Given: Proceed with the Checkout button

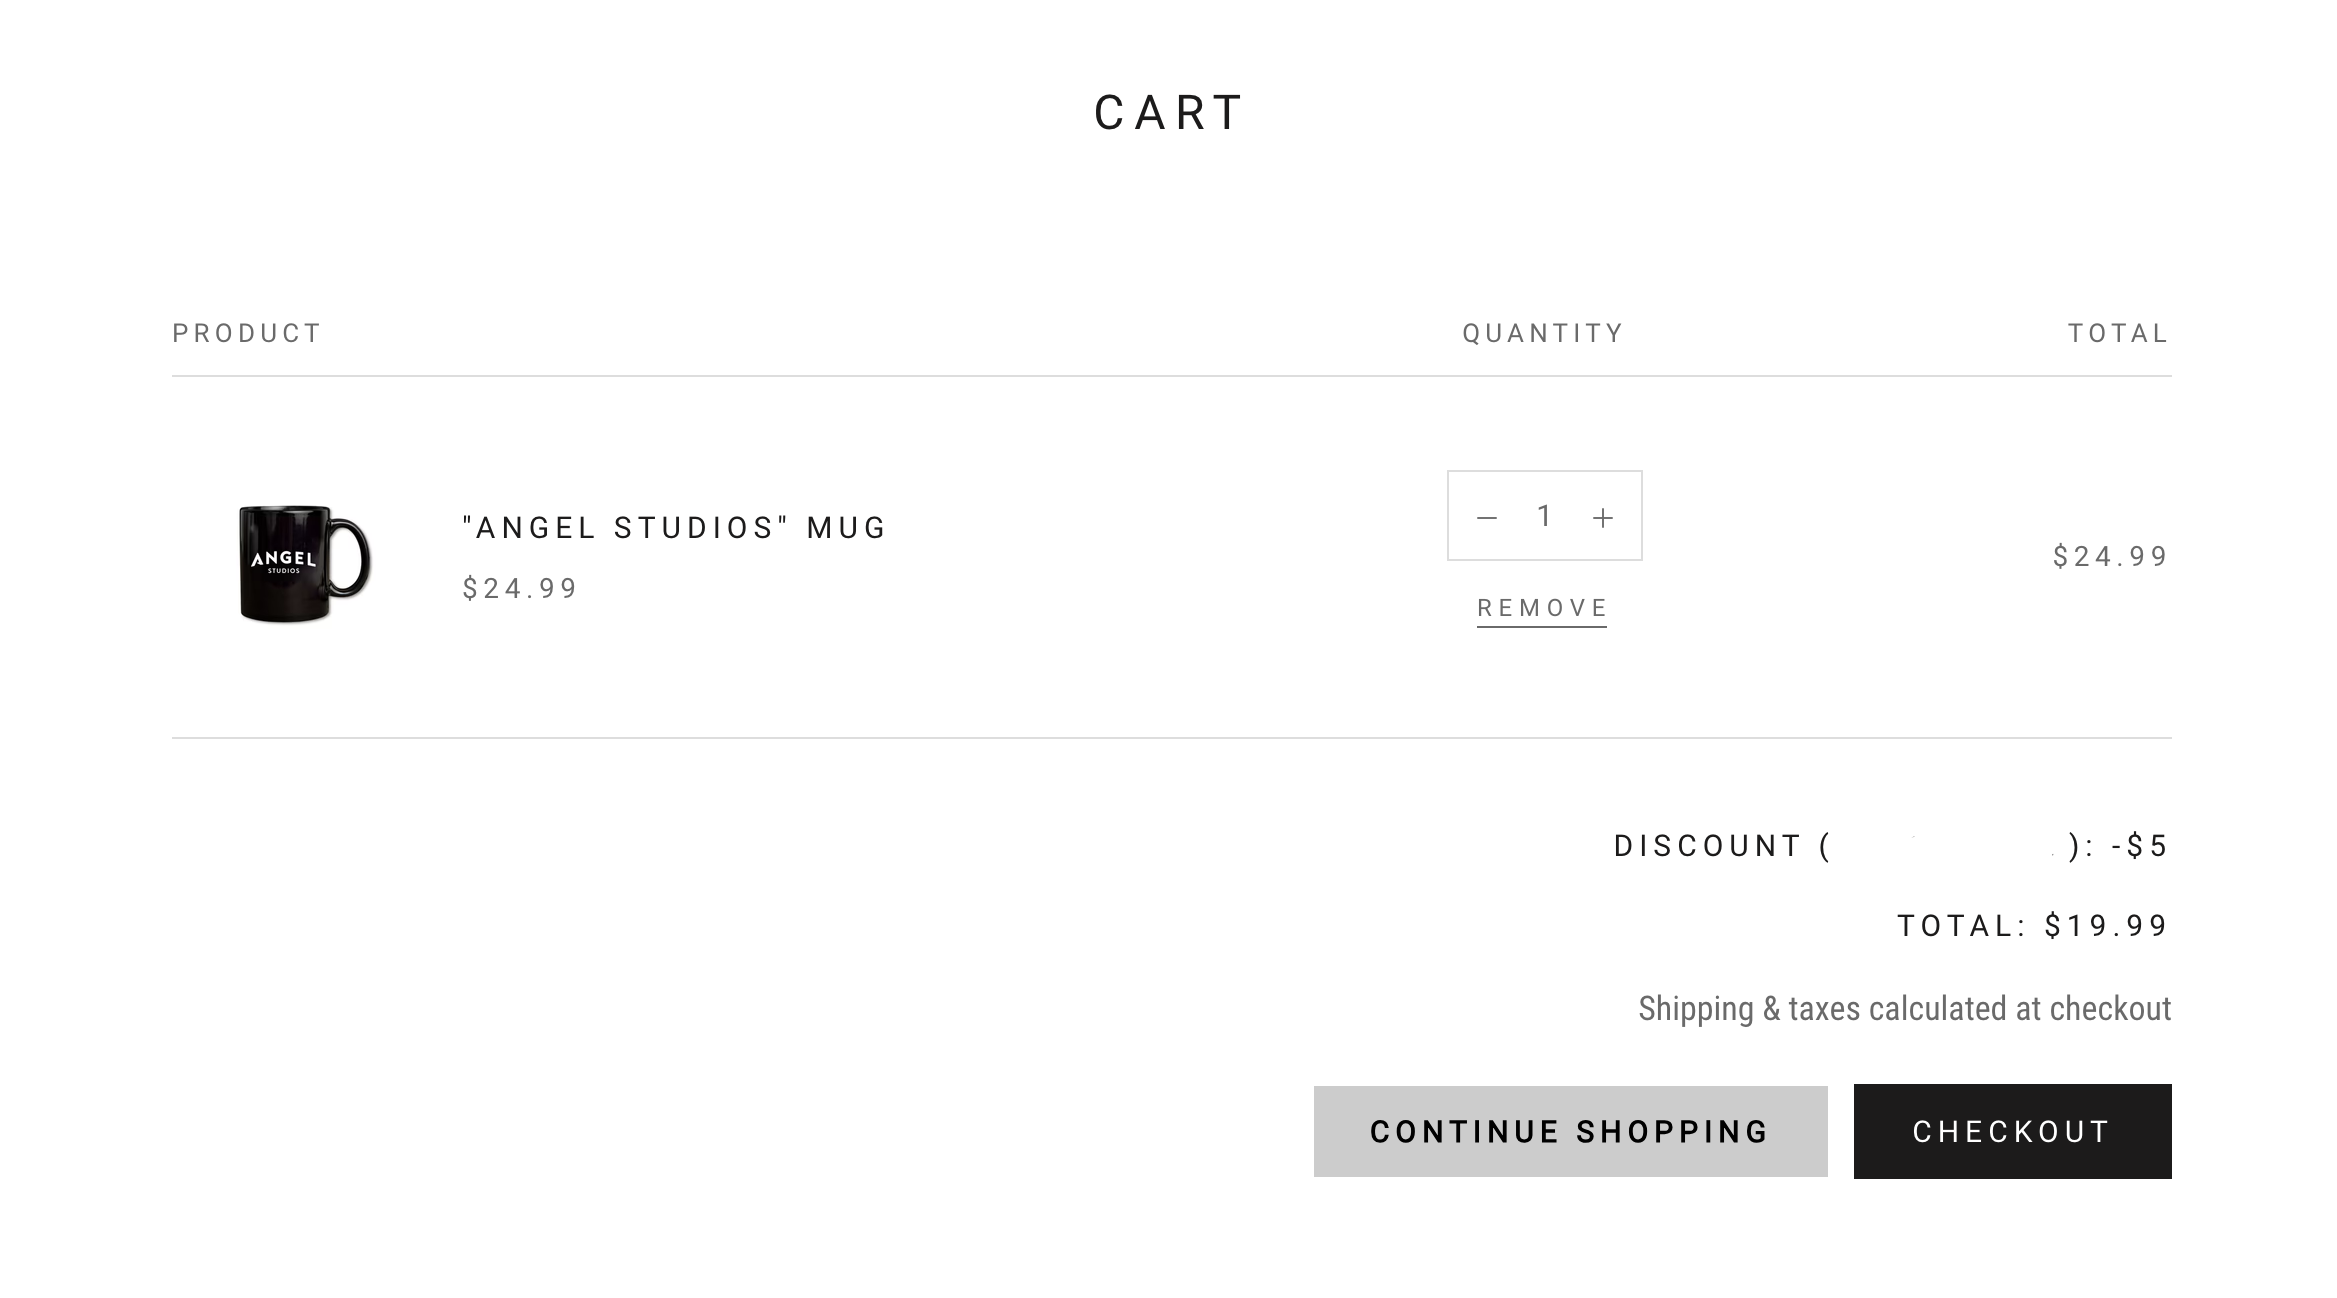Looking at the screenshot, I should 2012,1131.
